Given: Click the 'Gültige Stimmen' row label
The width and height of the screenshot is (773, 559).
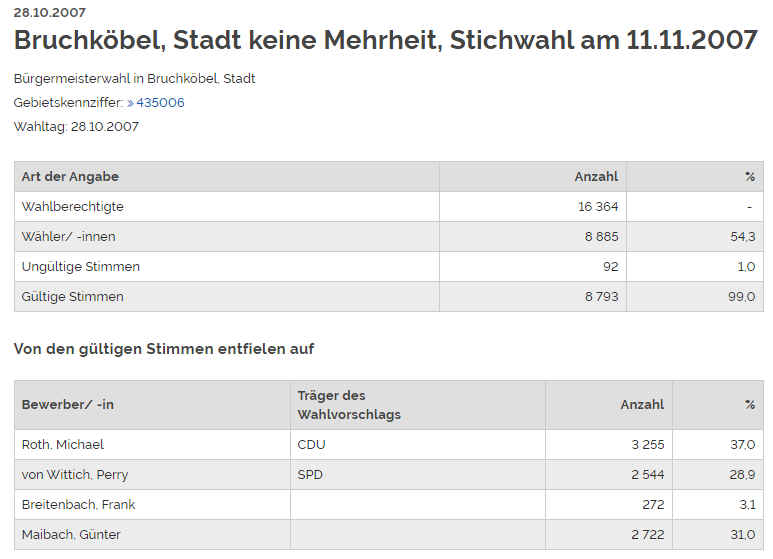Looking at the screenshot, I should (x=72, y=297).
